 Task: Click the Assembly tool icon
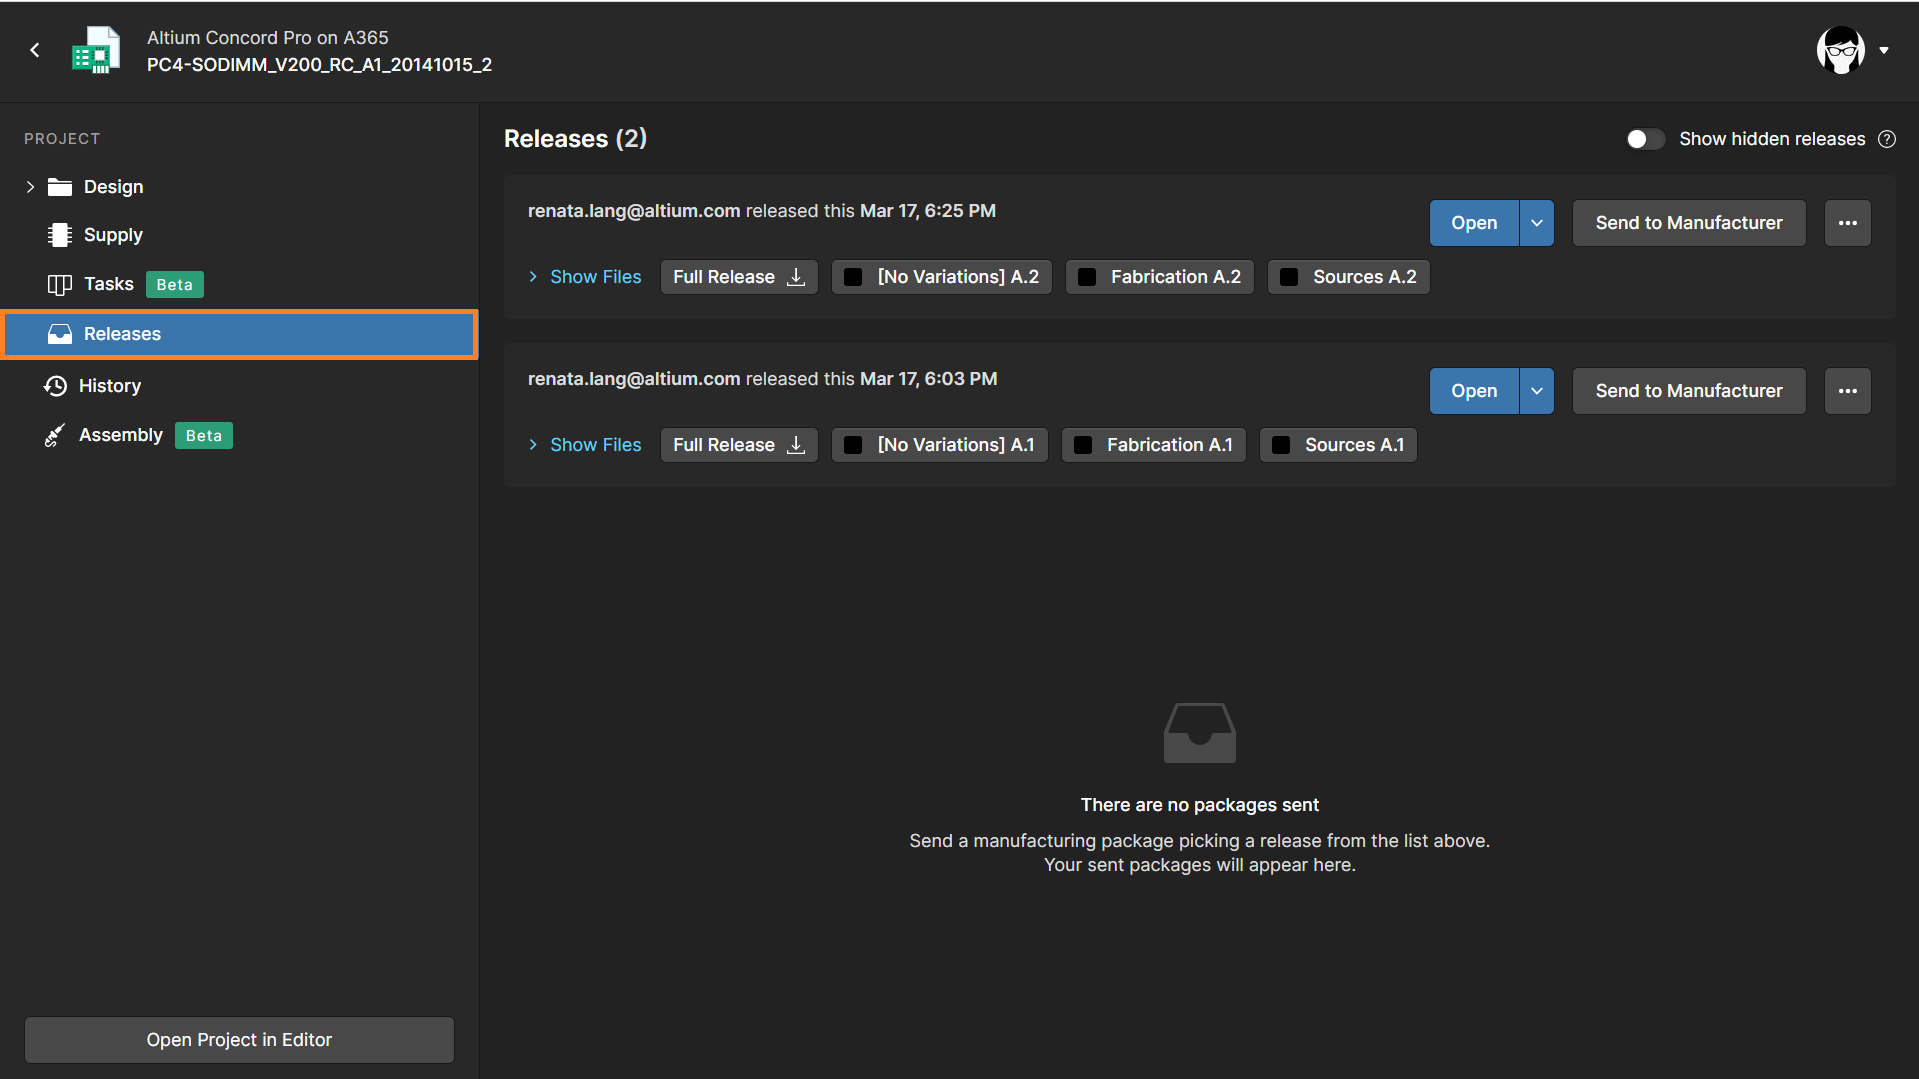pos(55,435)
